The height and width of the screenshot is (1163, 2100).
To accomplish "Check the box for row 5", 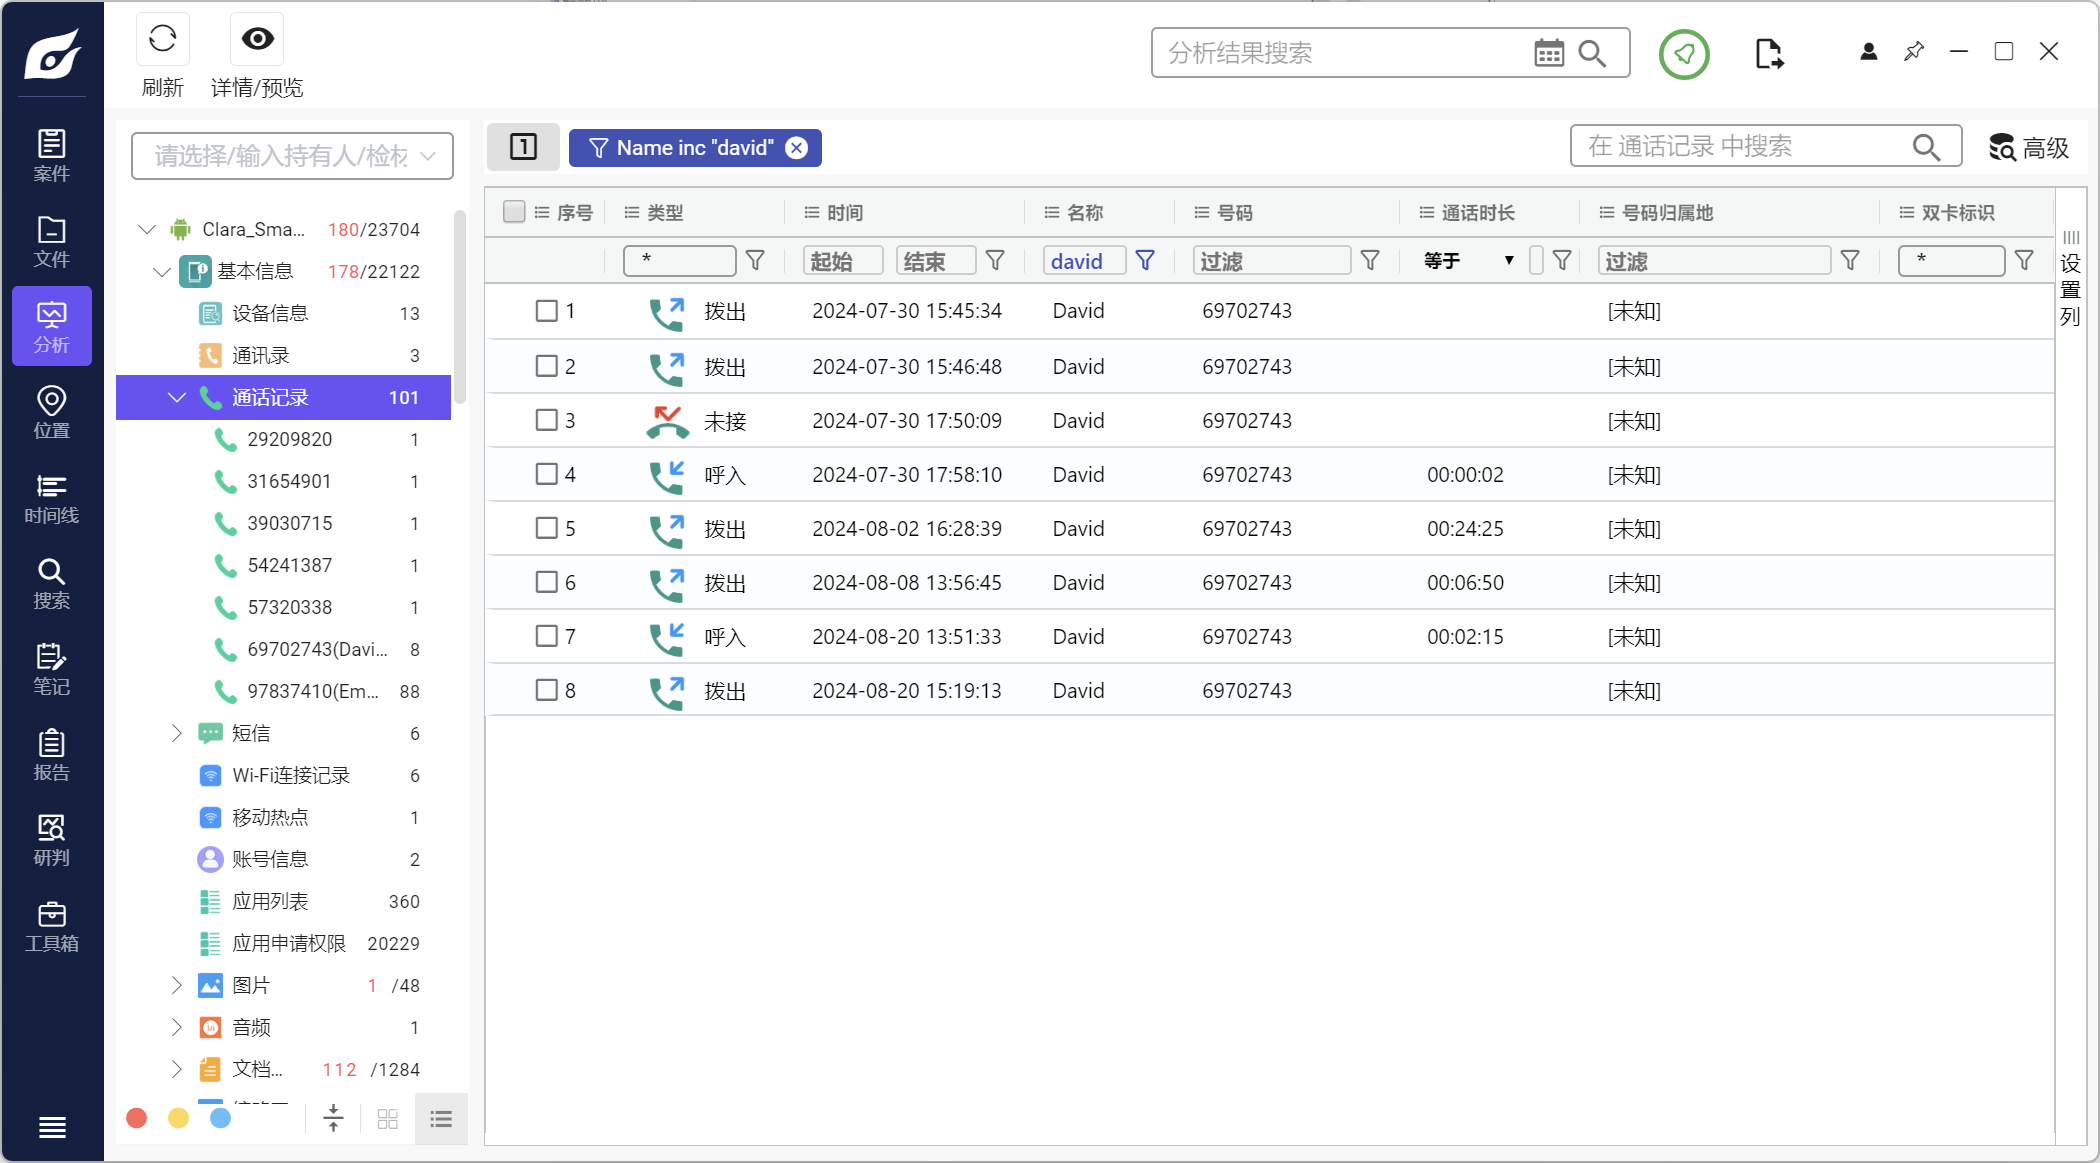I will (x=546, y=528).
